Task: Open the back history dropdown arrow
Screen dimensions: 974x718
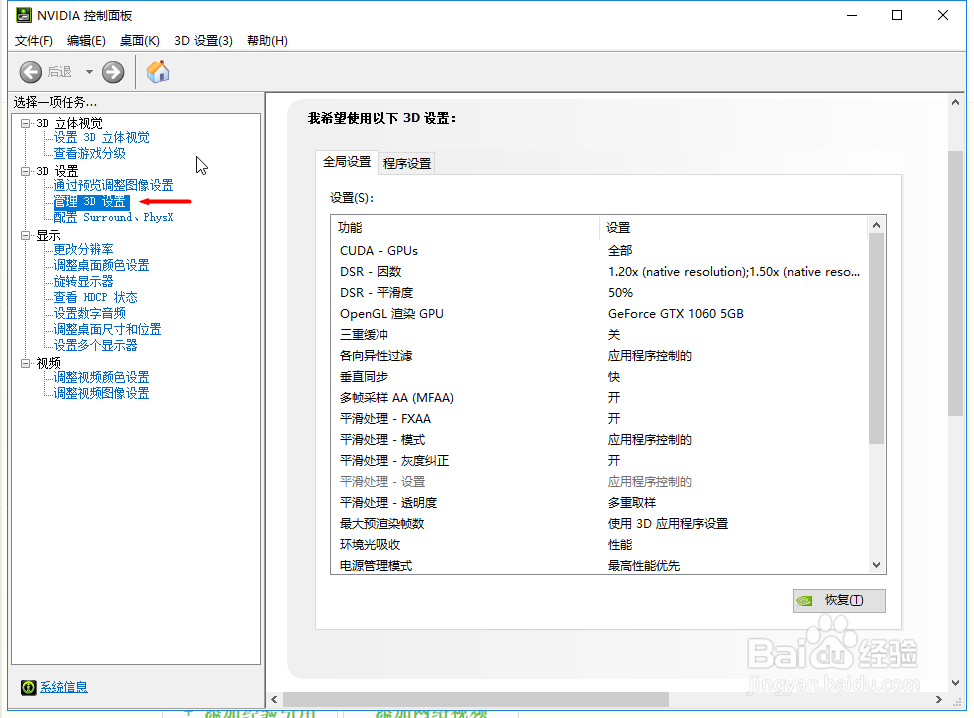Action: (89, 72)
